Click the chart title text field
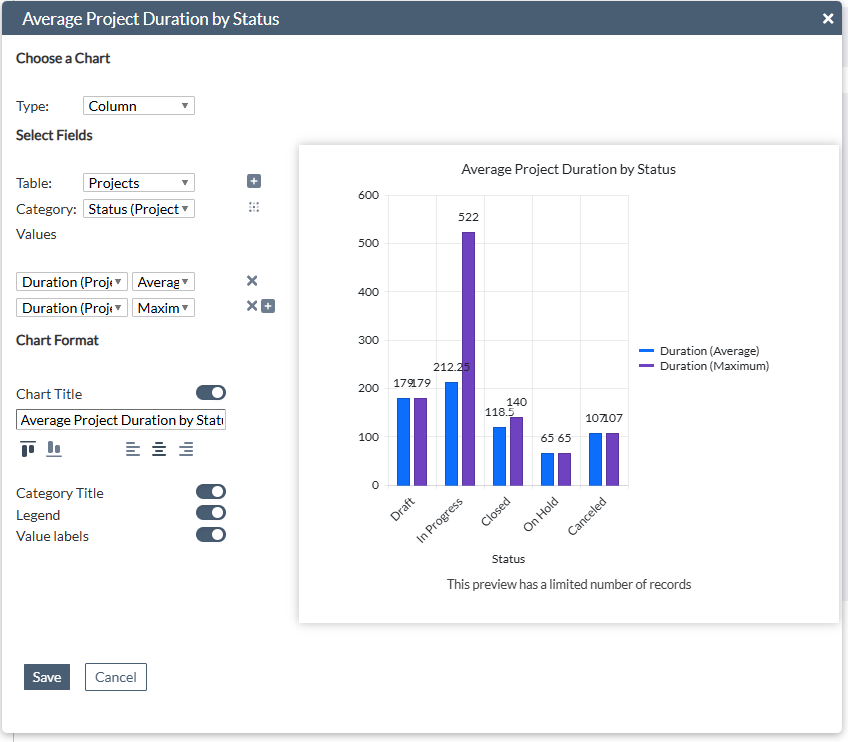Image resolution: width=848 pixels, height=742 pixels. (x=121, y=420)
